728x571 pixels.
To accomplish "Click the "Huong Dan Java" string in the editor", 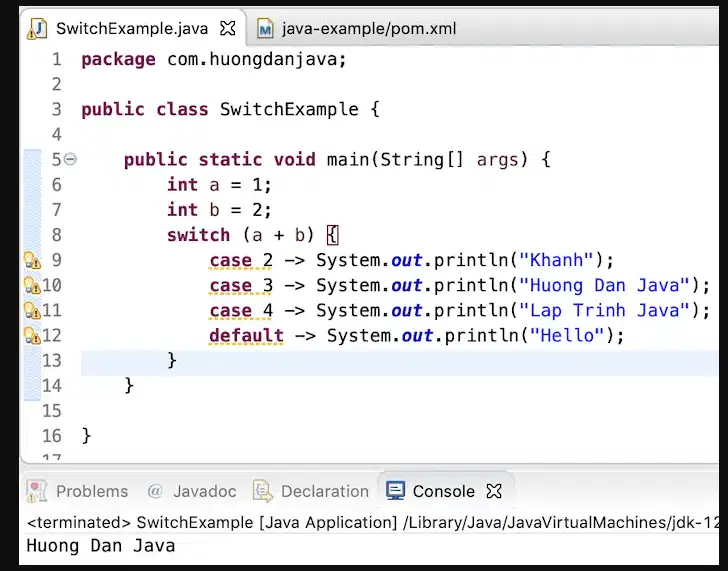I will tap(604, 285).
